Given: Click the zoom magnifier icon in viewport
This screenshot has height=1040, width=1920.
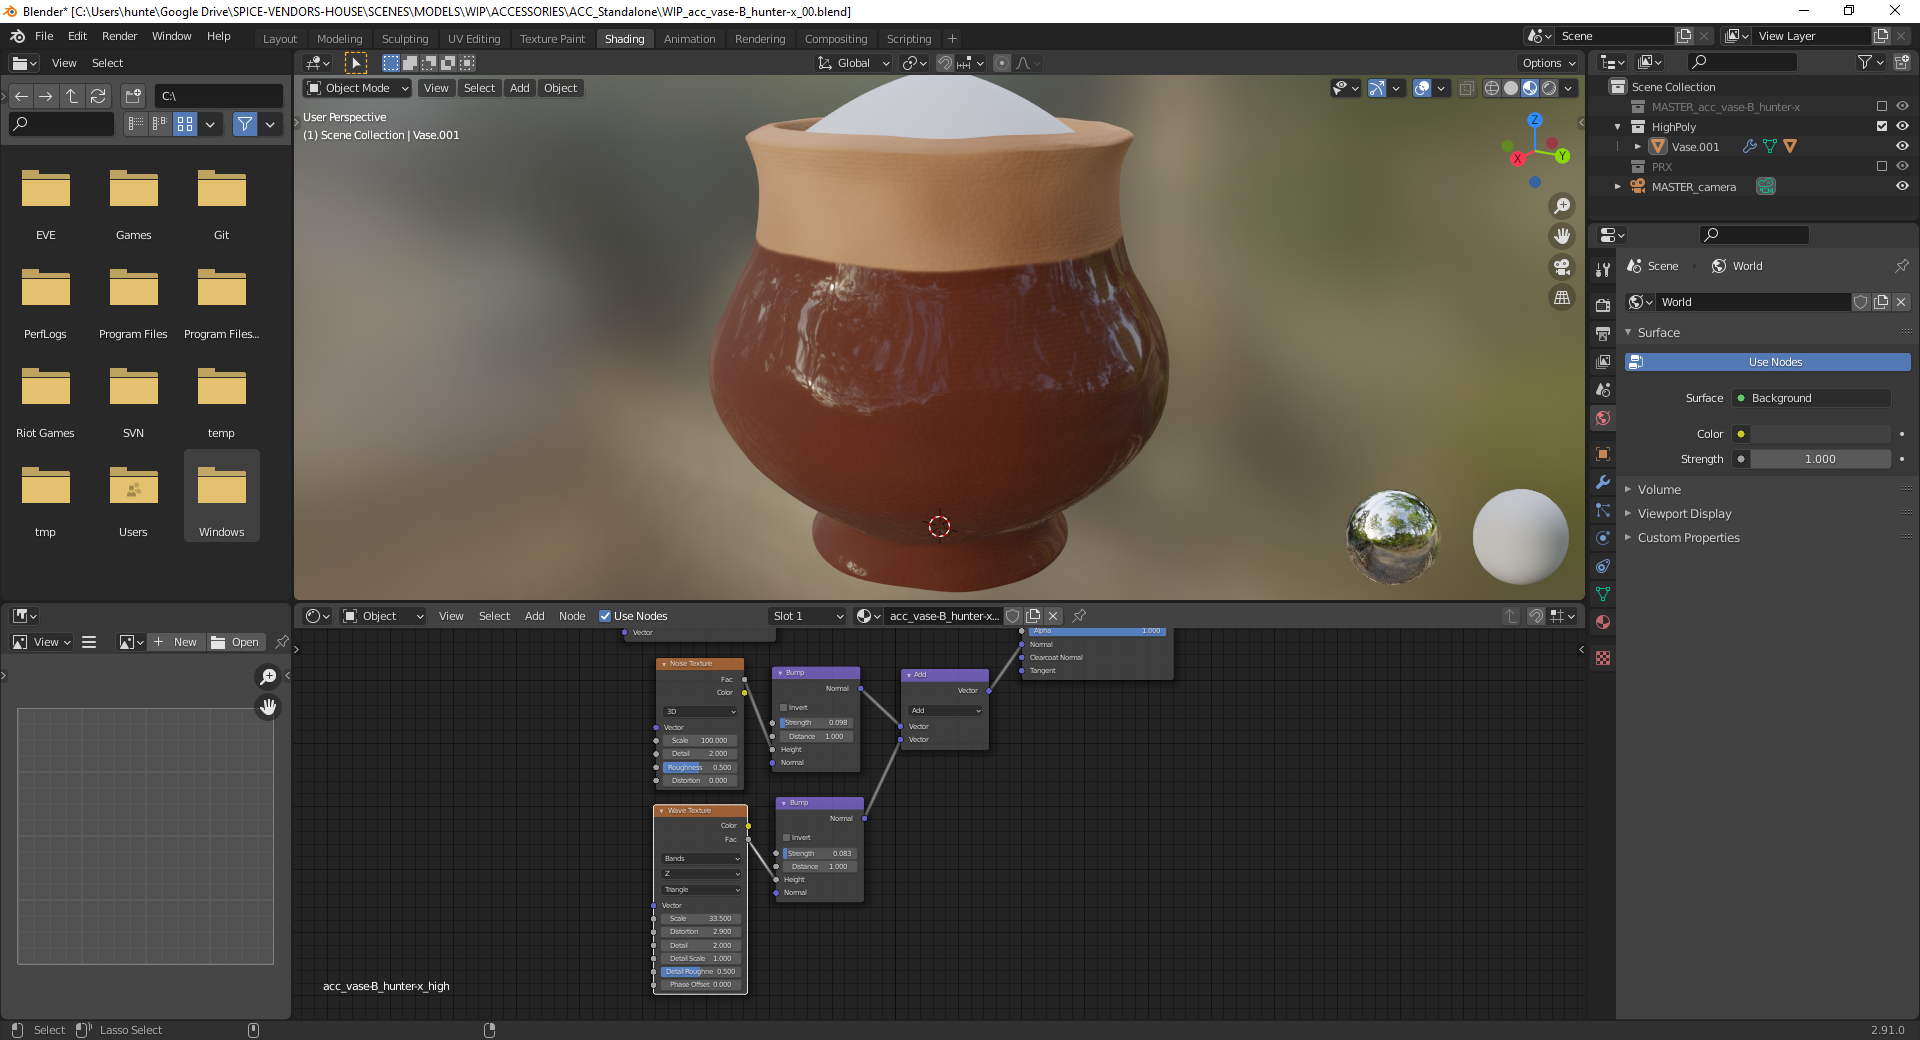Looking at the screenshot, I should 1561,206.
